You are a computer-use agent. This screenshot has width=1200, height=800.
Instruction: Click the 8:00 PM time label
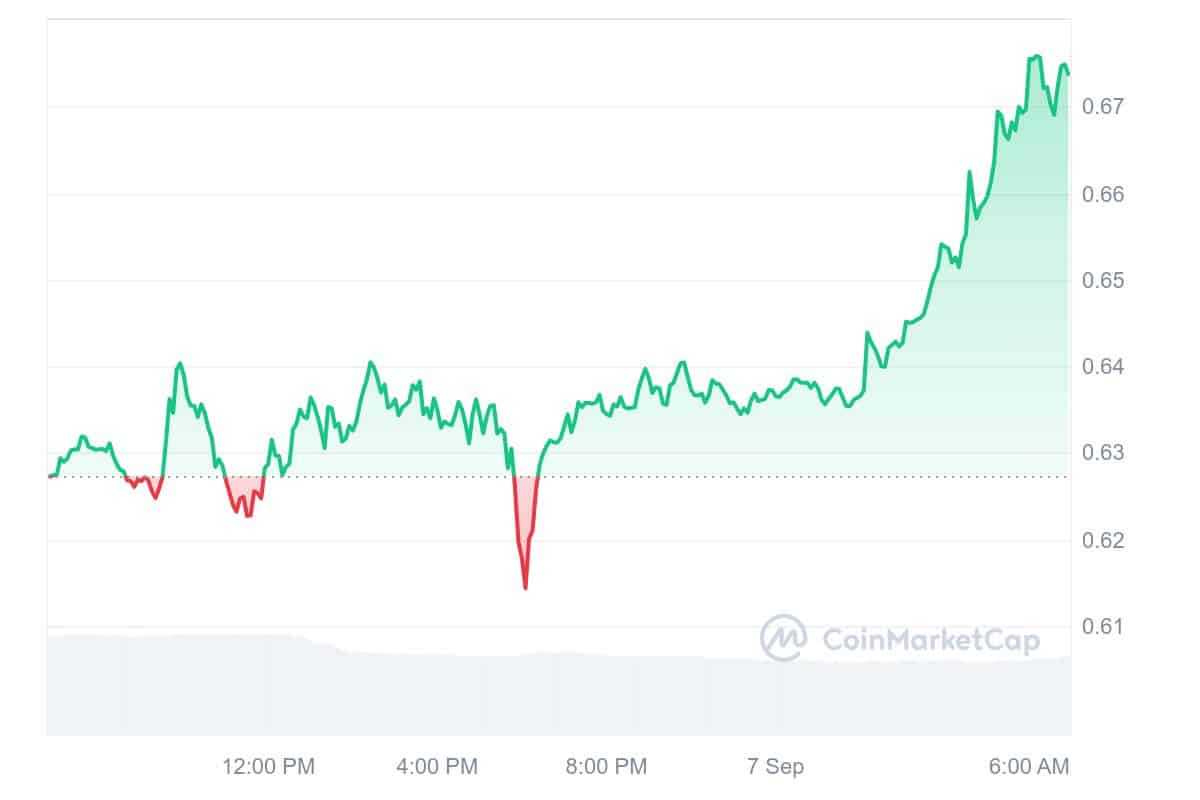[606, 767]
